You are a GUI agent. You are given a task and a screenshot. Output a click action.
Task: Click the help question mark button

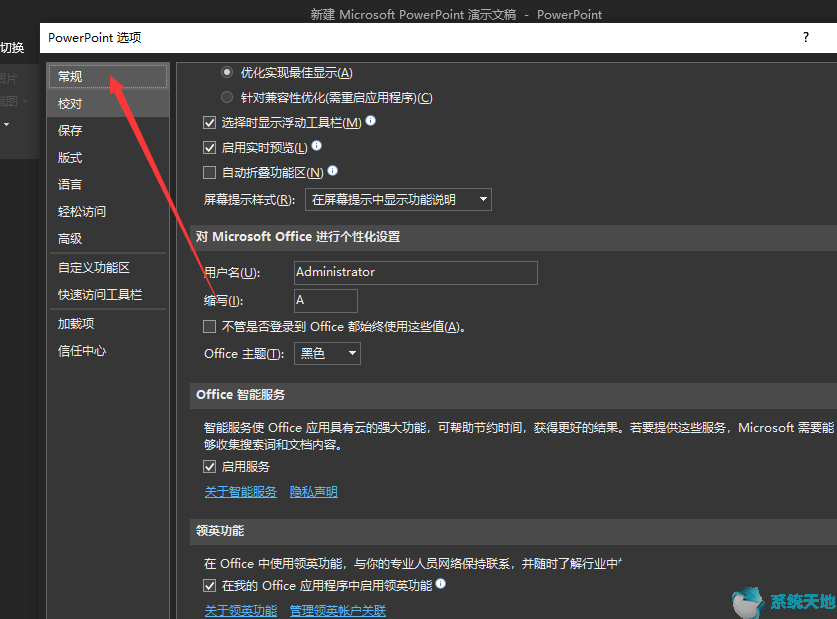click(806, 37)
